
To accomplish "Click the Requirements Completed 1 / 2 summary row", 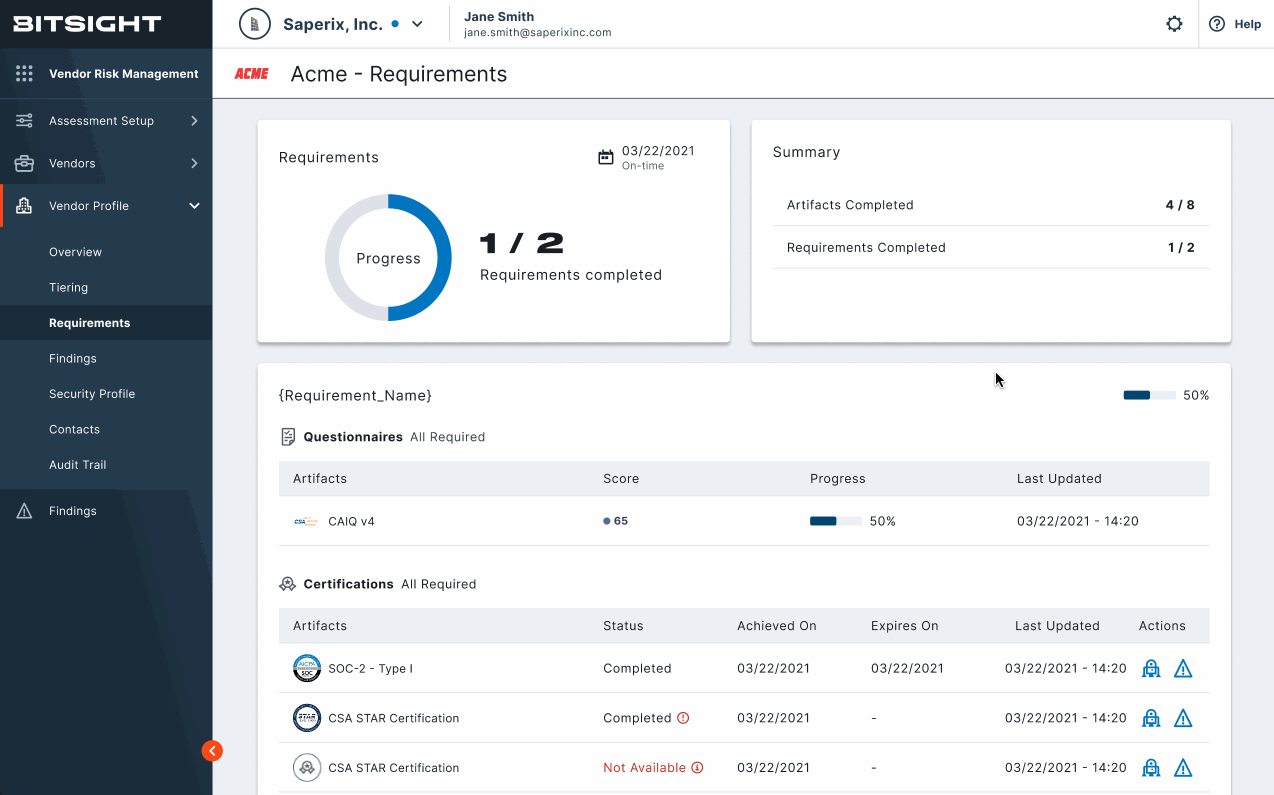I will click(x=991, y=247).
